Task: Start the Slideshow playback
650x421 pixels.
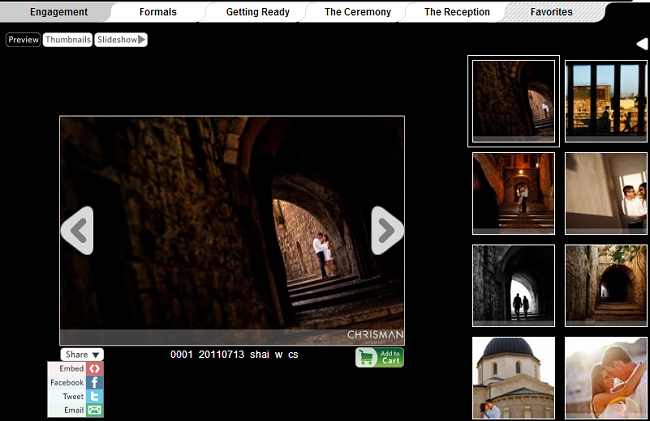Action: (x=121, y=40)
